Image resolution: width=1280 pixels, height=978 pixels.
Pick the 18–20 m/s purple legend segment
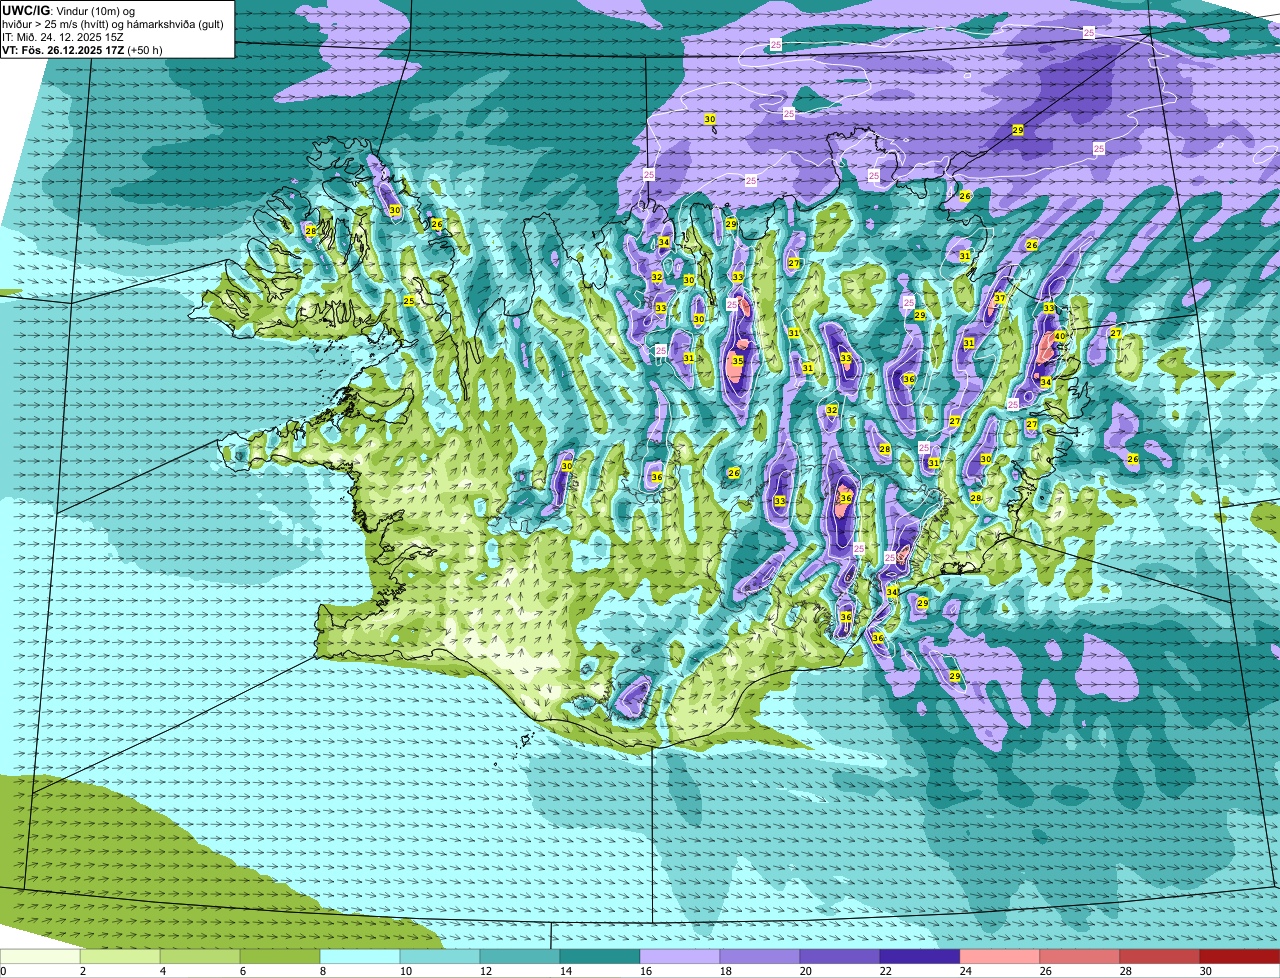click(x=760, y=956)
